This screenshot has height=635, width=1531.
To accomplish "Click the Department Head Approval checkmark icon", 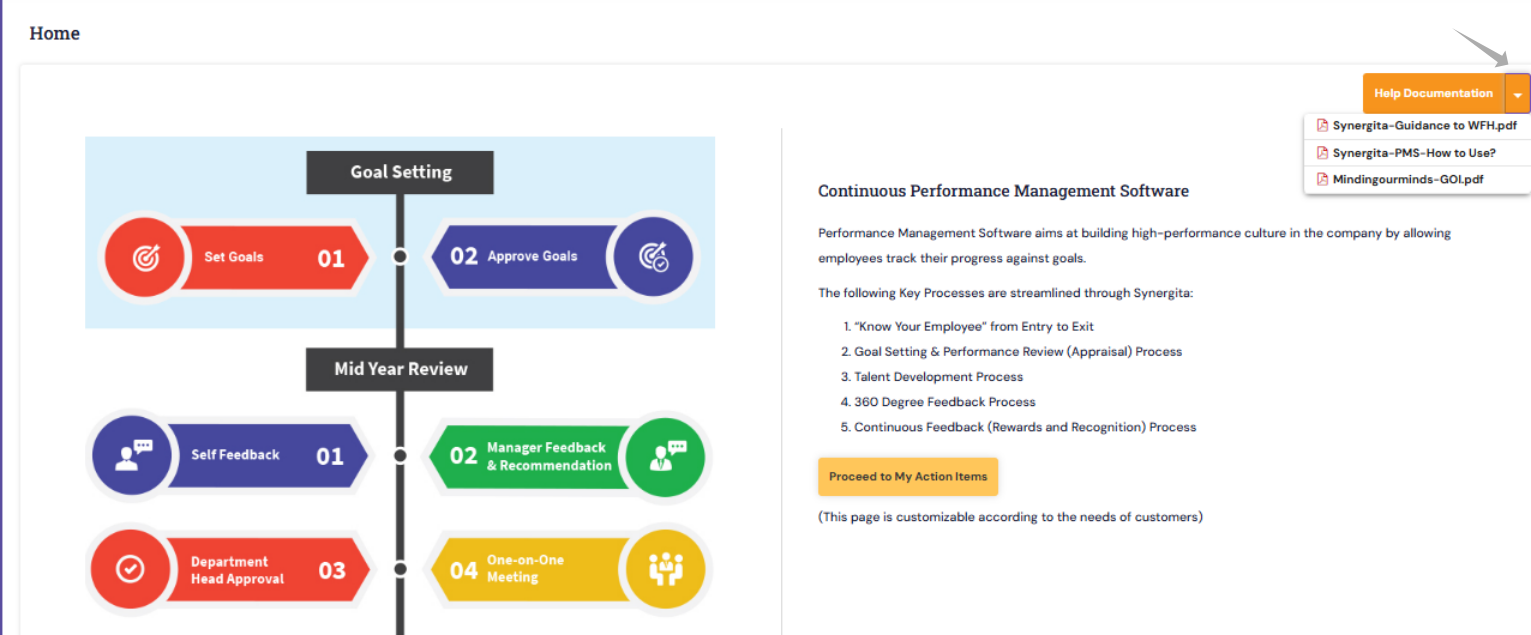I will [131, 569].
